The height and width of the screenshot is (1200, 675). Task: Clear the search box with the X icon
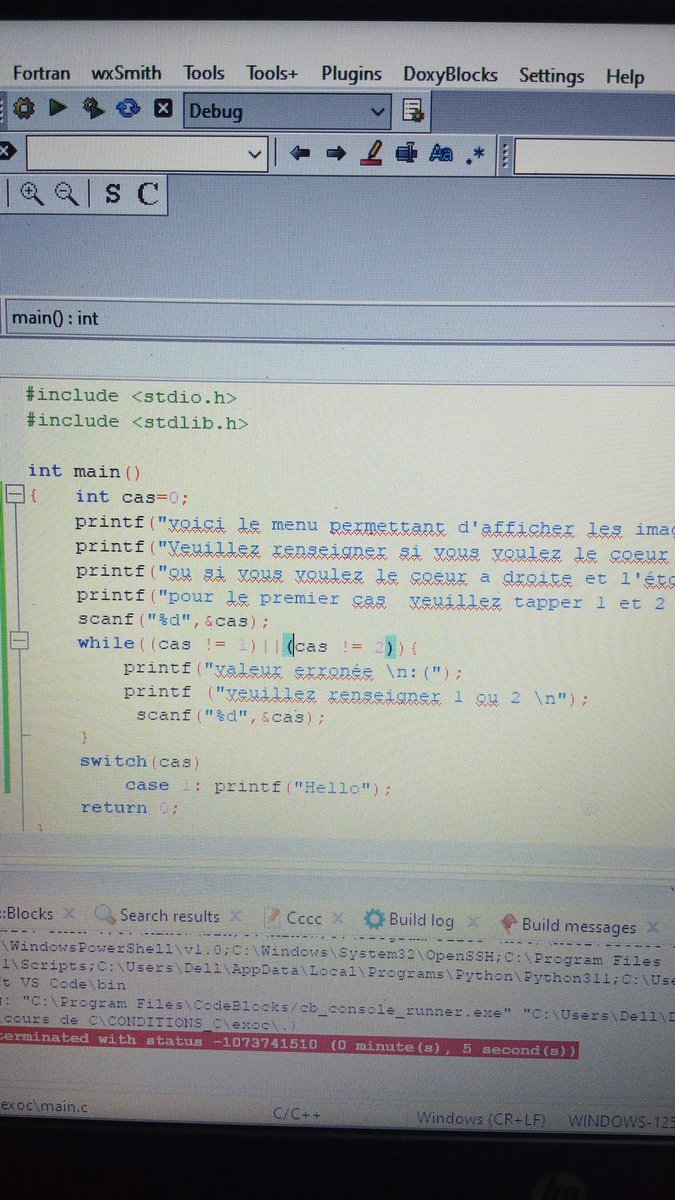(x=7, y=153)
